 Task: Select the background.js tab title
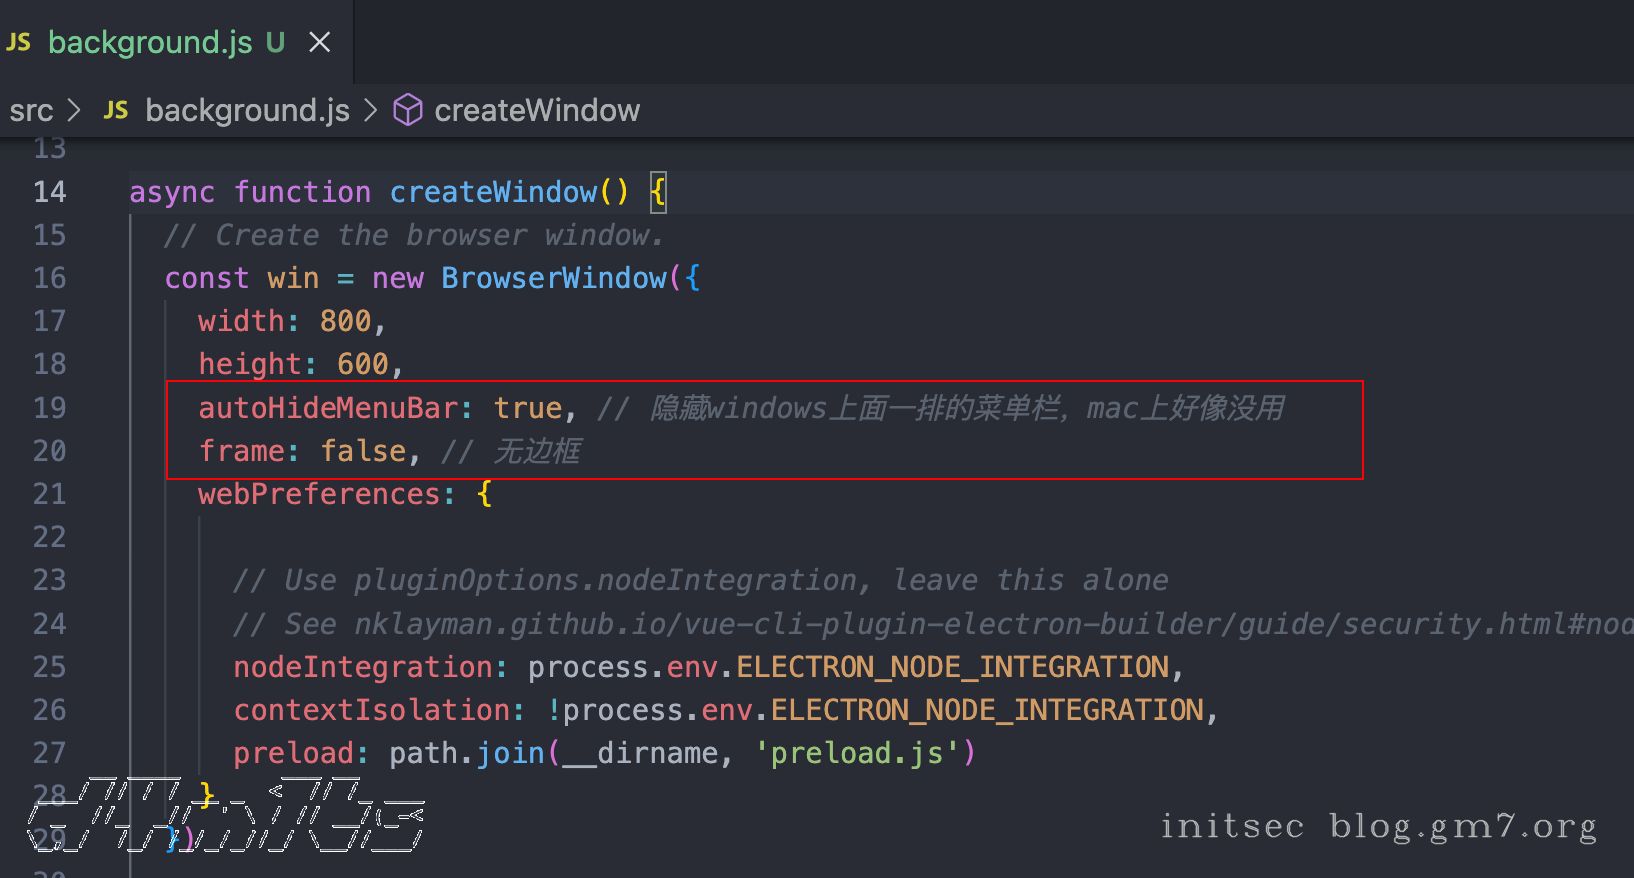coord(150,42)
